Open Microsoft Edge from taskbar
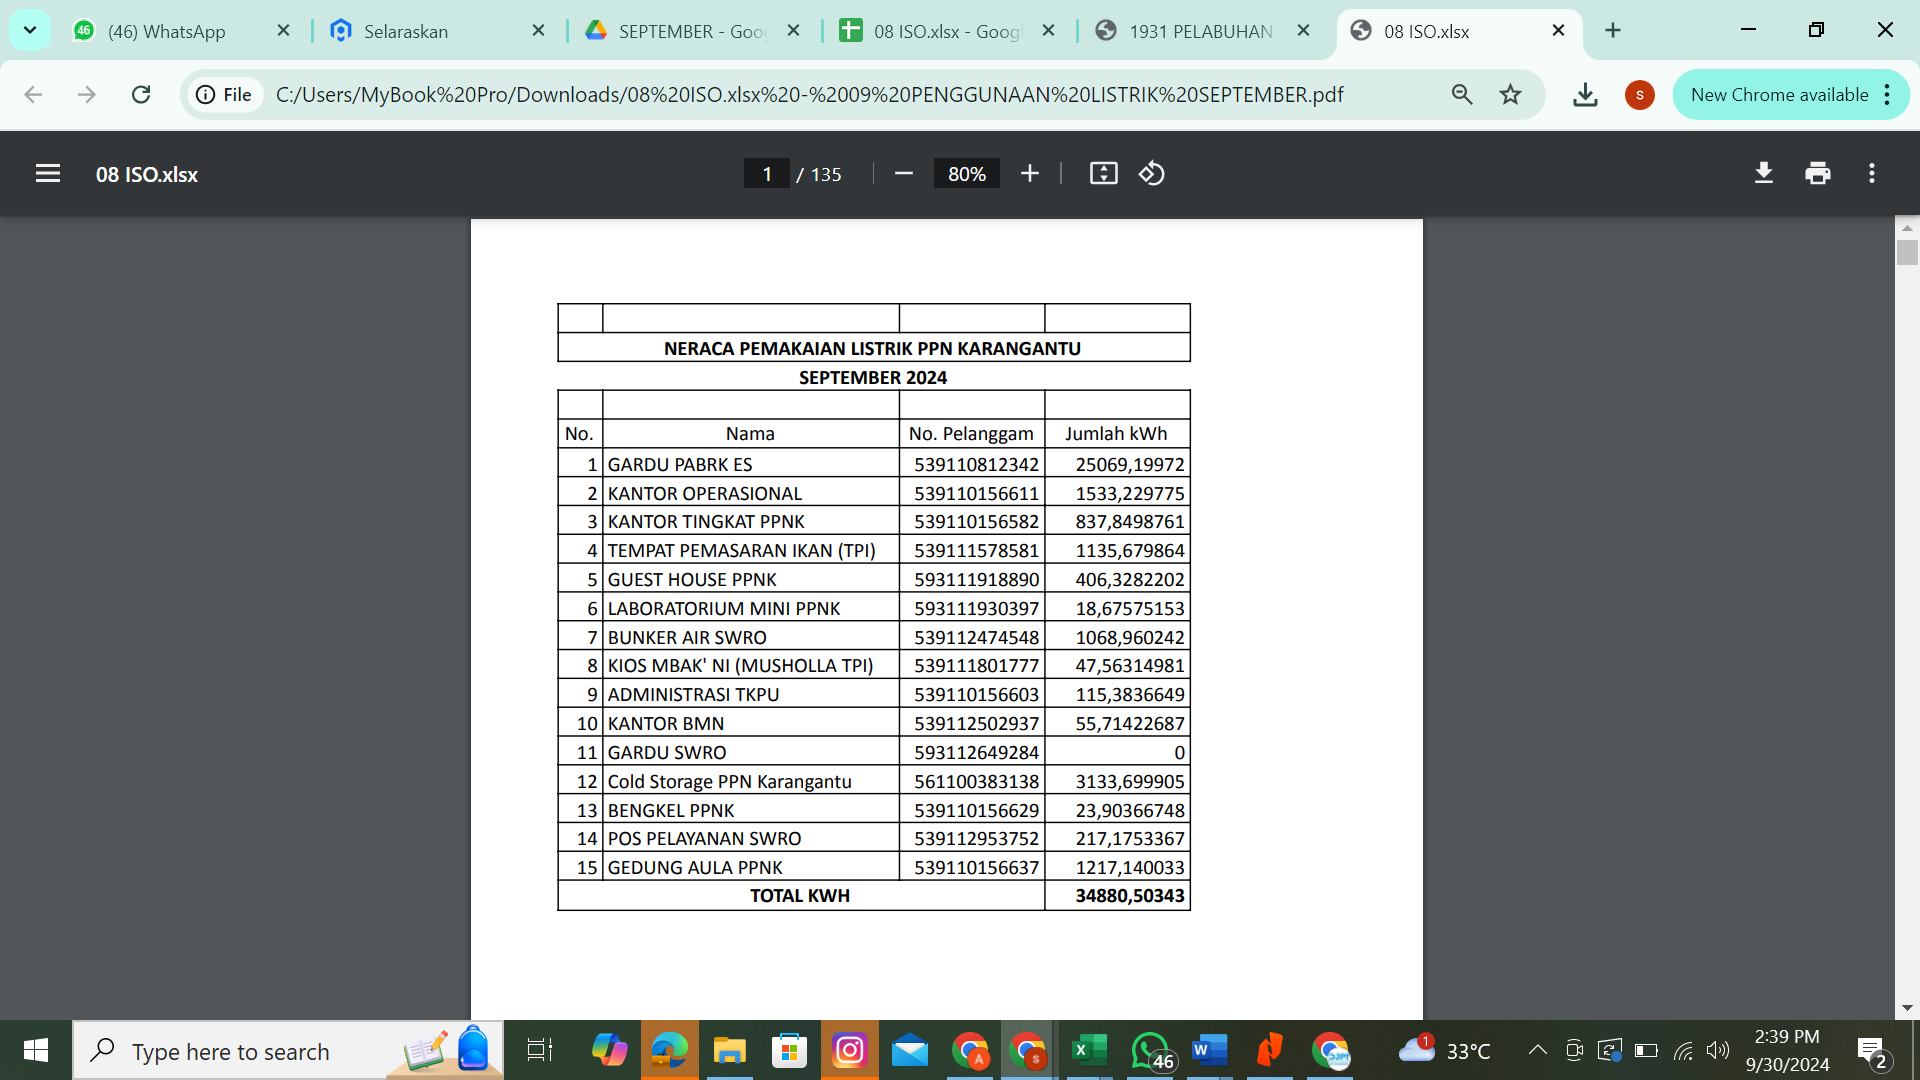The height and width of the screenshot is (1080, 1920). click(669, 1050)
